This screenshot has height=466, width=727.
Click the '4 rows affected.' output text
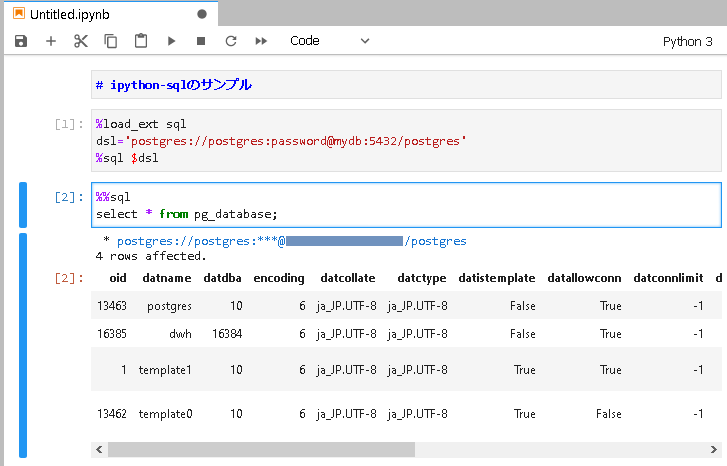point(151,256)
